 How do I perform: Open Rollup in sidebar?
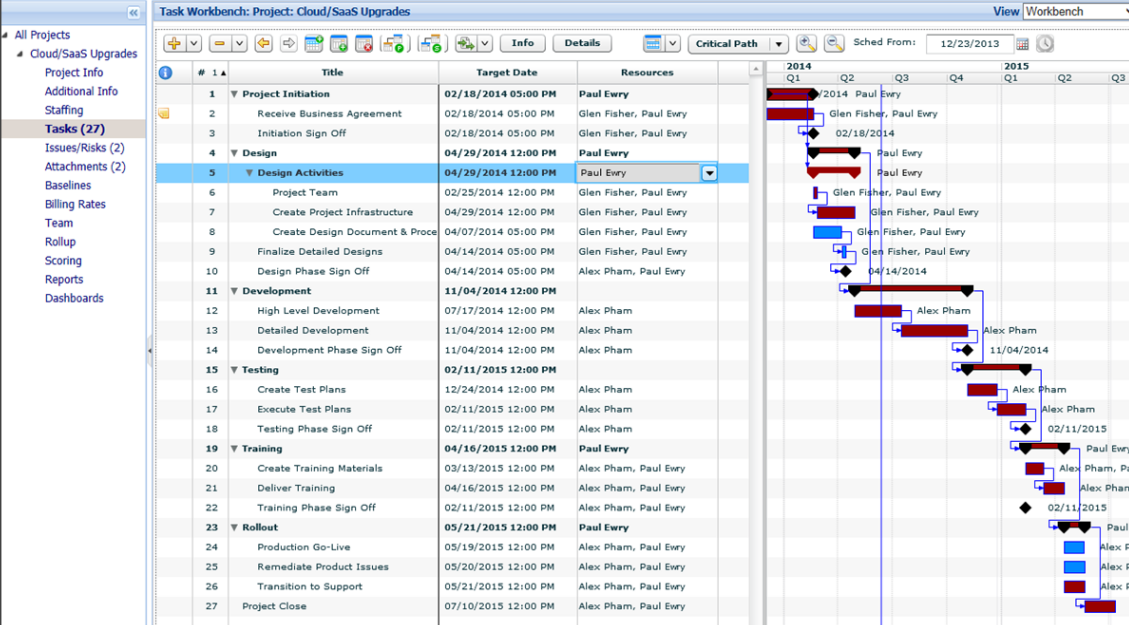(60, 241)
